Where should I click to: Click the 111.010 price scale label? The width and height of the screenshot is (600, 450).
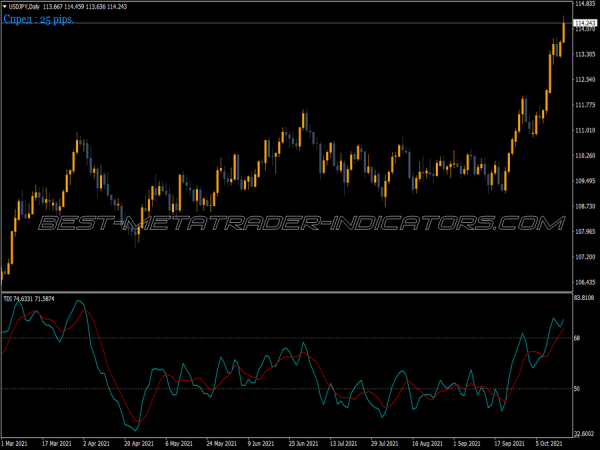pyautogui.click(x=585, y=131)
